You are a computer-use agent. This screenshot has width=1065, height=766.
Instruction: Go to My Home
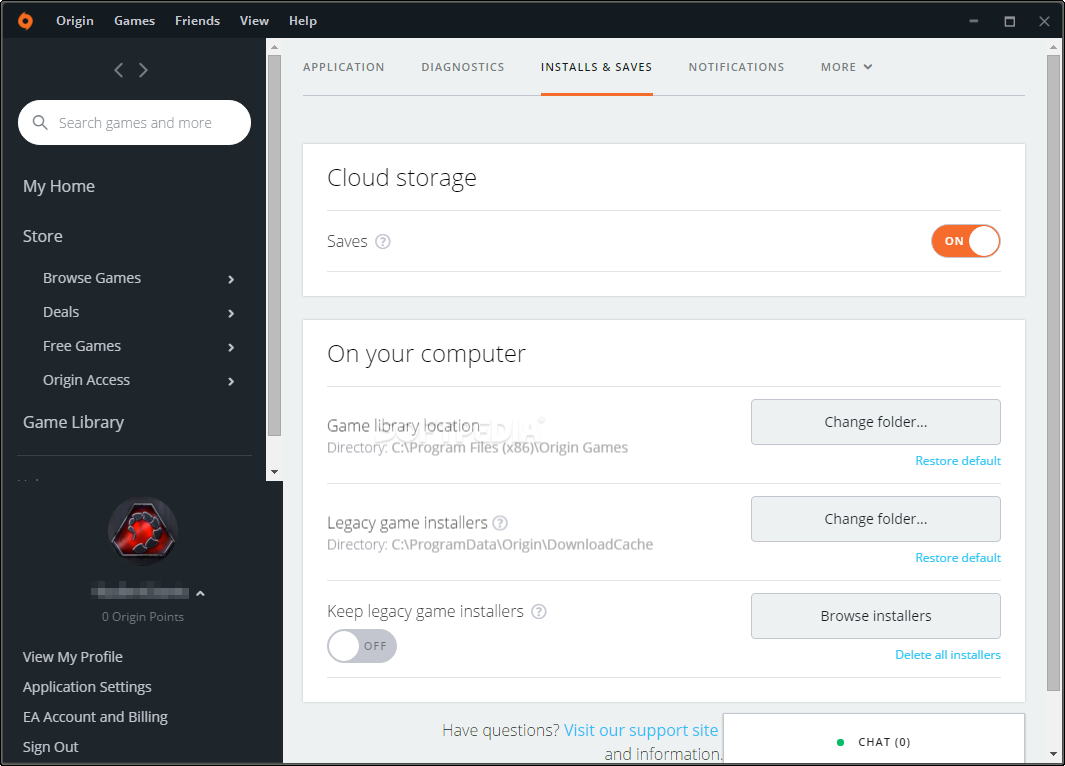[59, 186]
